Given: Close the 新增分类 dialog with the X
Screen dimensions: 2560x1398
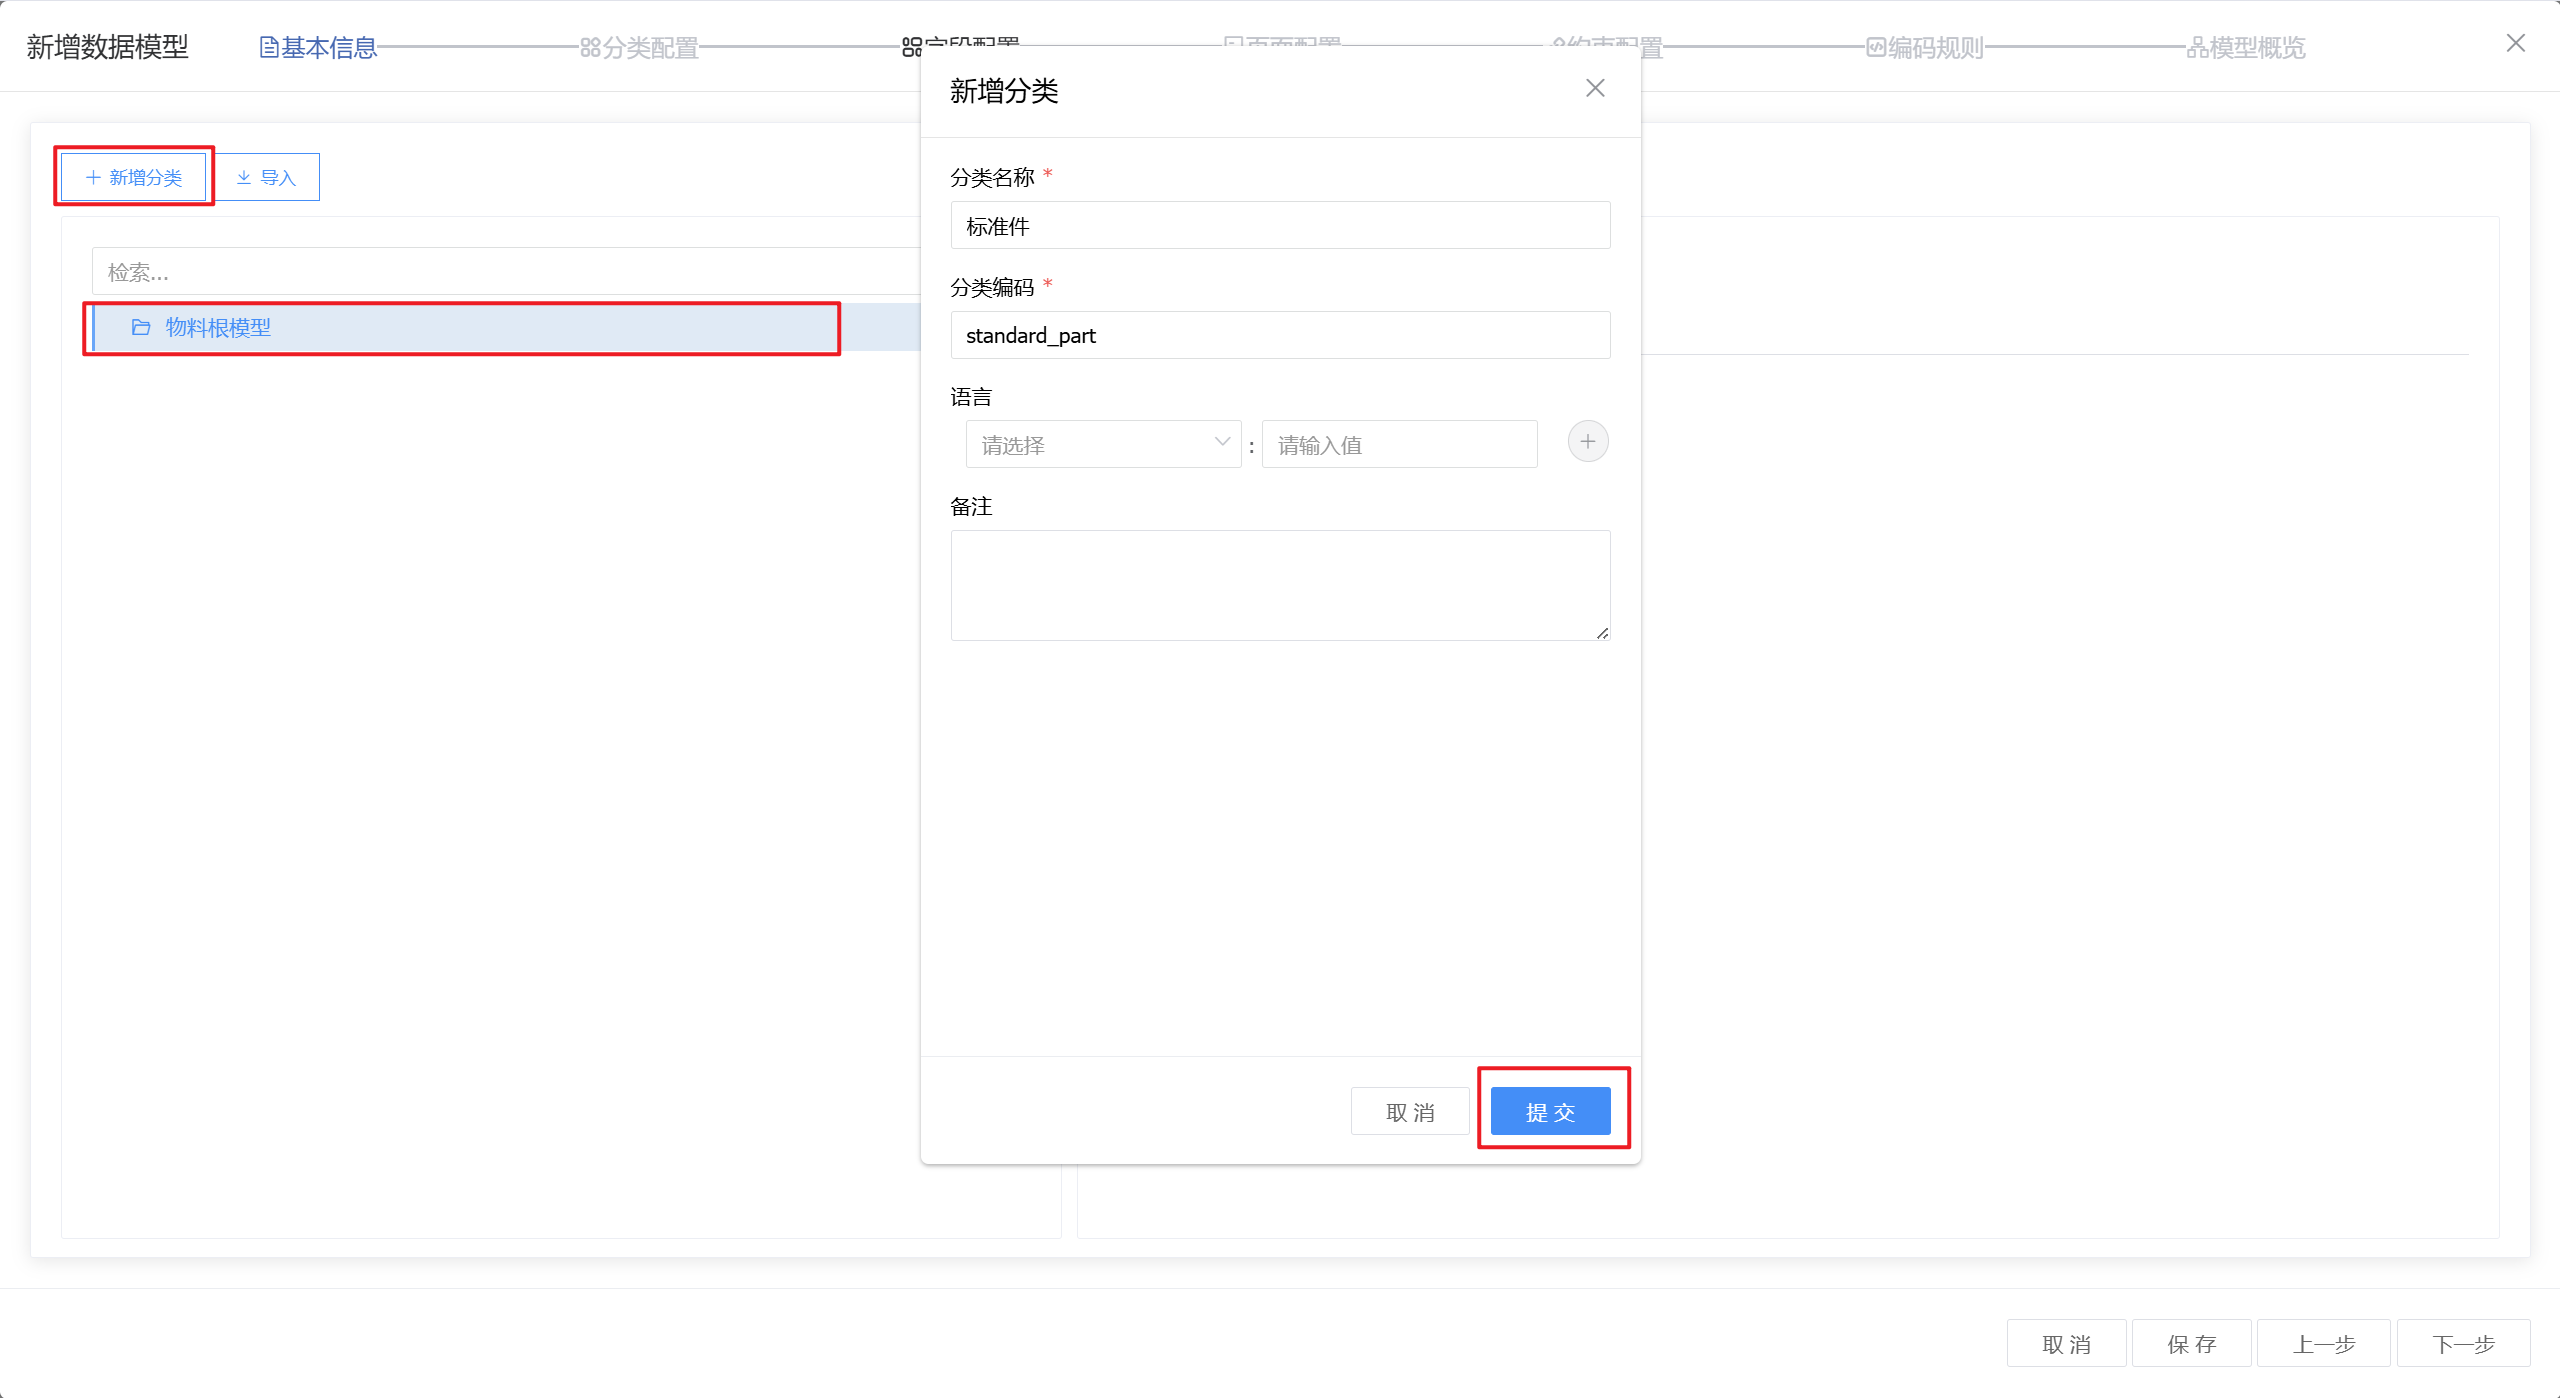Looking at the screenshot, I should 1595,89.
